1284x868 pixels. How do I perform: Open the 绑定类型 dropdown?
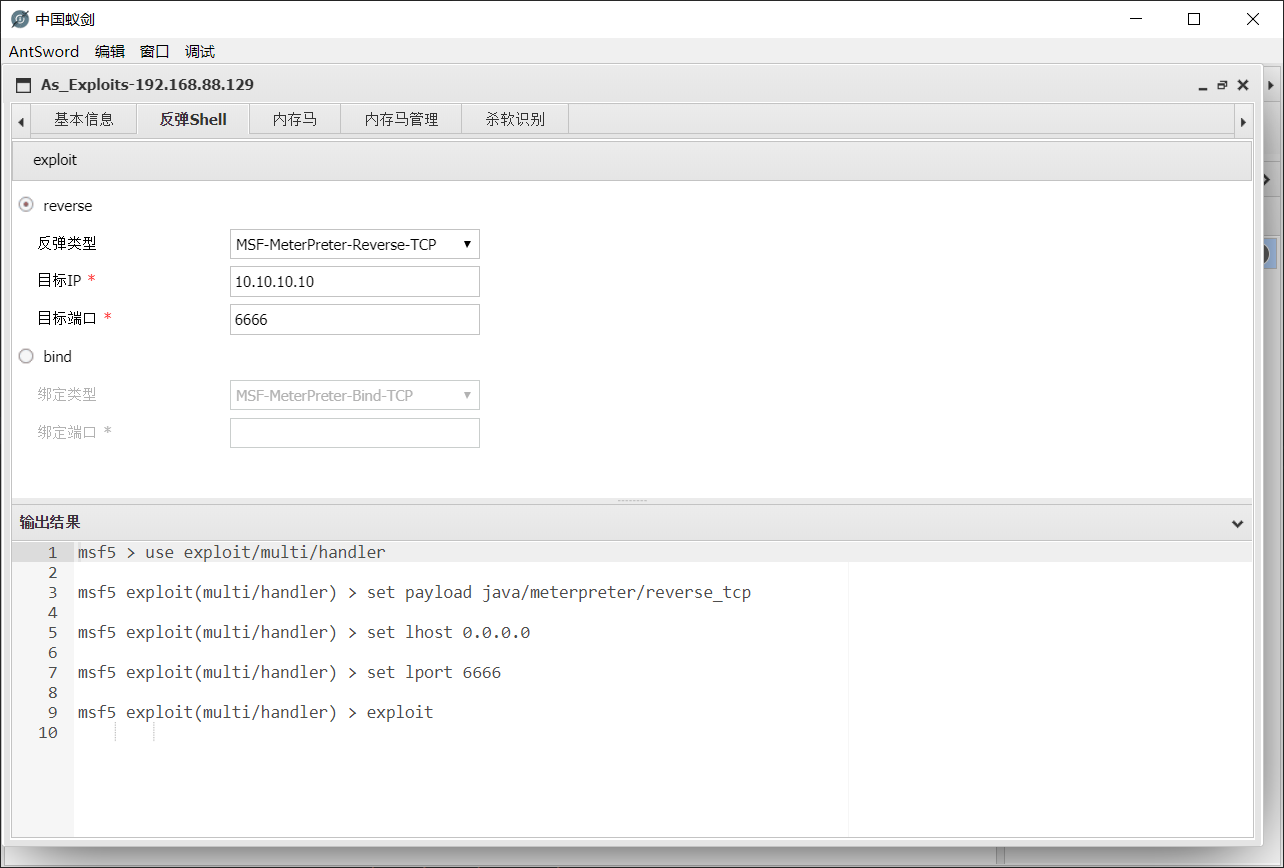tap(355, 395)
